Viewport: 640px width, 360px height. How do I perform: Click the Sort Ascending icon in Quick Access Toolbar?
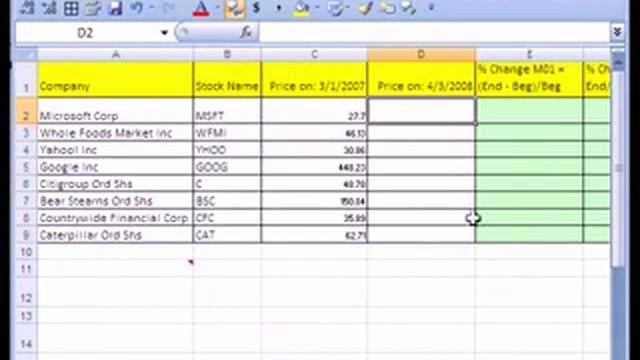tap(27, 8)
